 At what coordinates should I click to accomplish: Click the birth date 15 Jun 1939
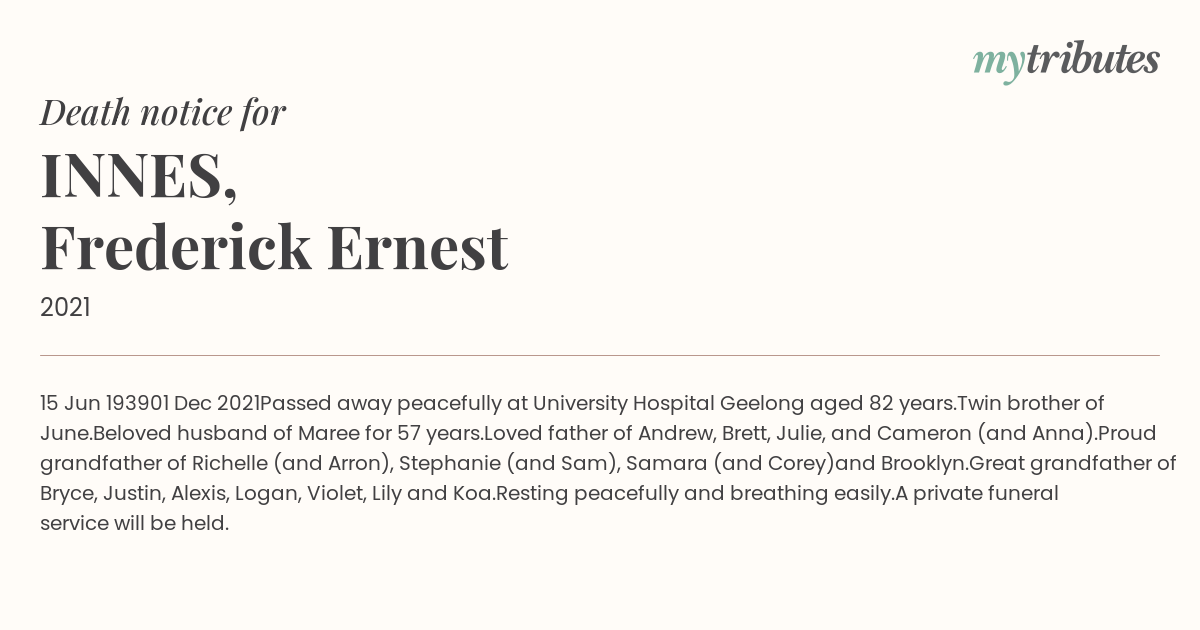[103, 404]
